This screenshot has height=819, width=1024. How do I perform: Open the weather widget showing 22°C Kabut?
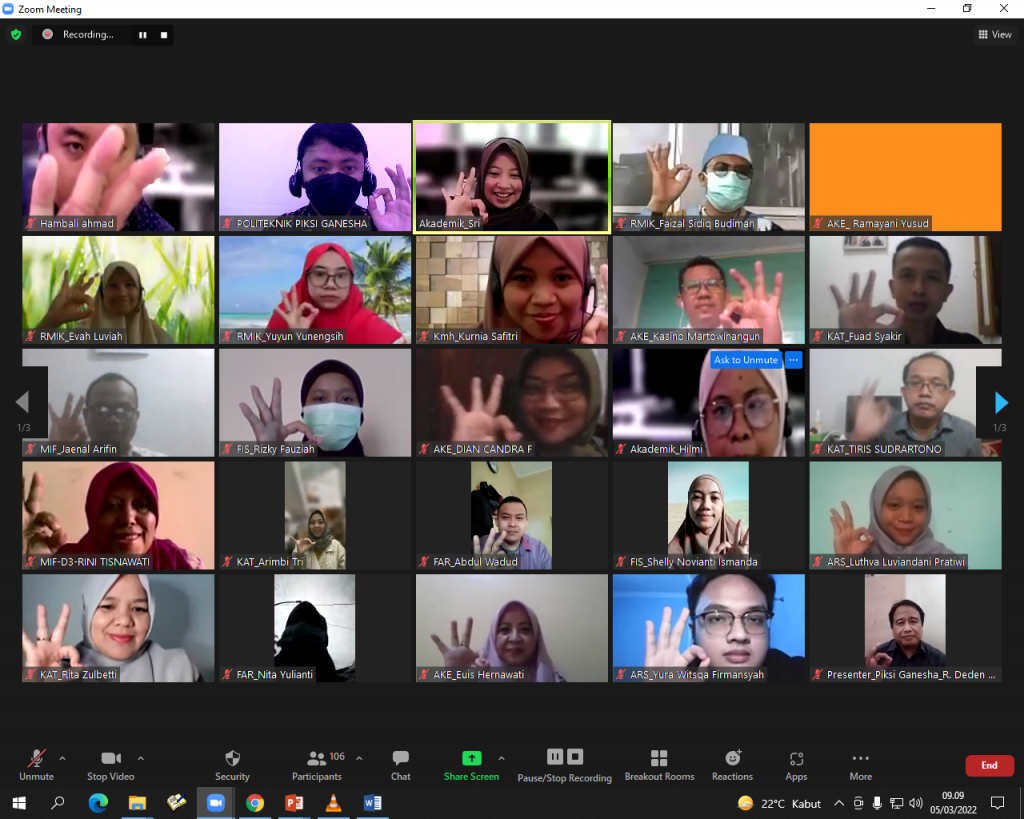[x=778, y=803]
